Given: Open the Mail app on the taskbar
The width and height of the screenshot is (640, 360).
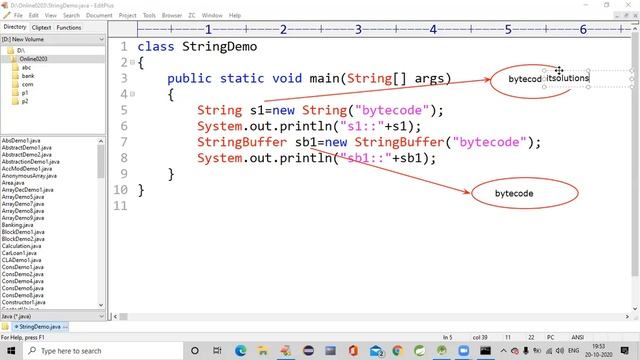Looking at the screenshot, I should 376,351.
